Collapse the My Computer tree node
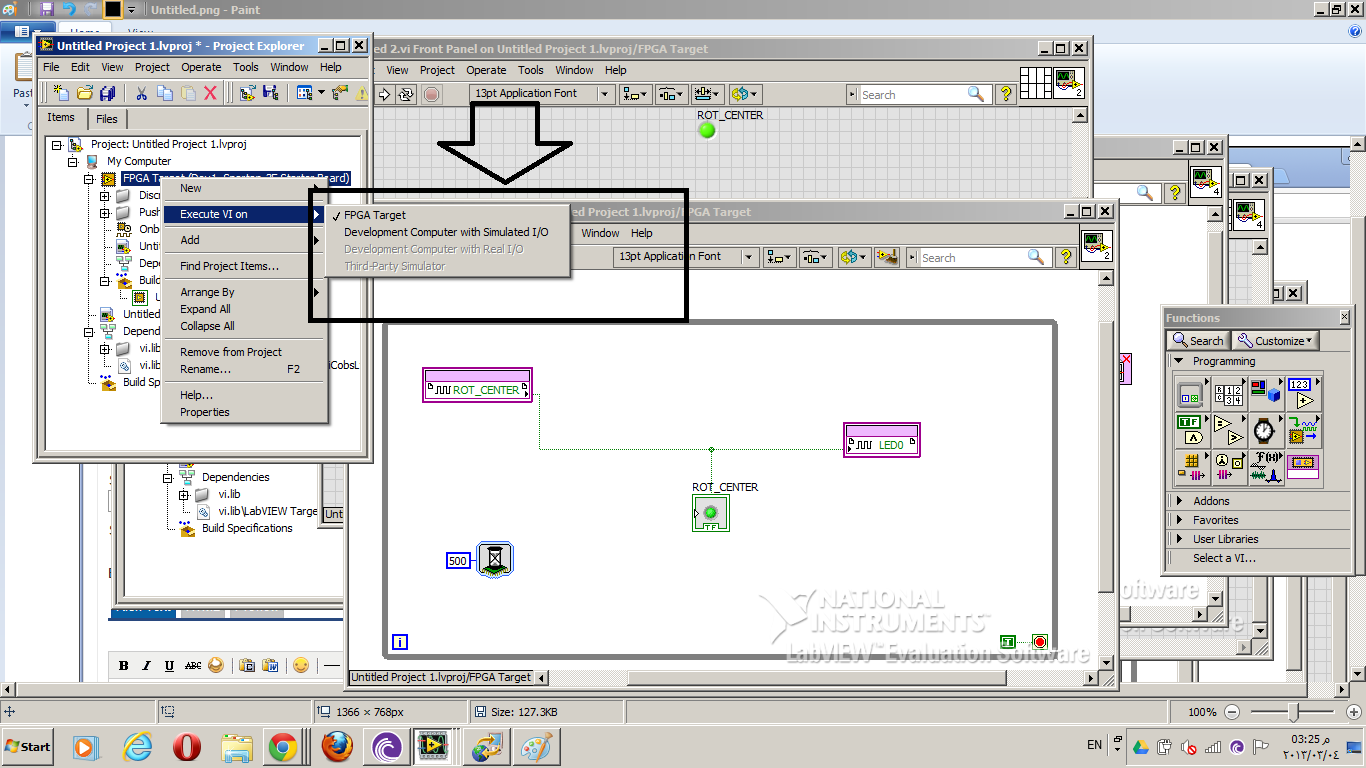Image resolution: width=1366 pixels, height=768 pixels. tap(73, 161)
